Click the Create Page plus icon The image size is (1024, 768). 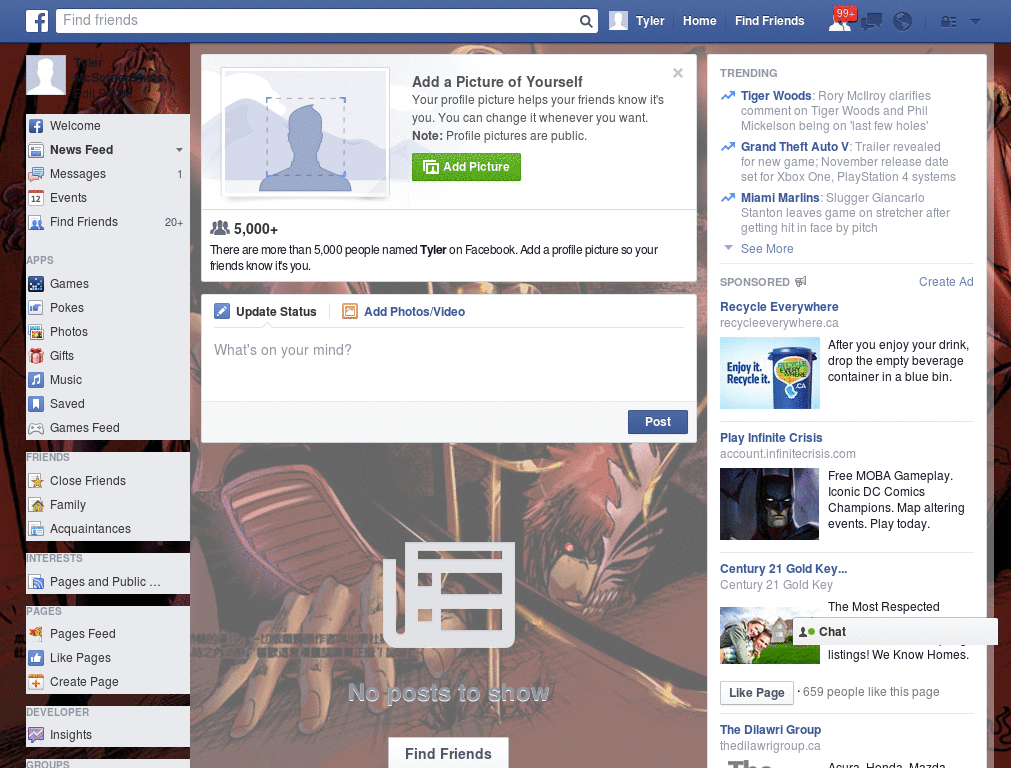(x=36, y=682)
